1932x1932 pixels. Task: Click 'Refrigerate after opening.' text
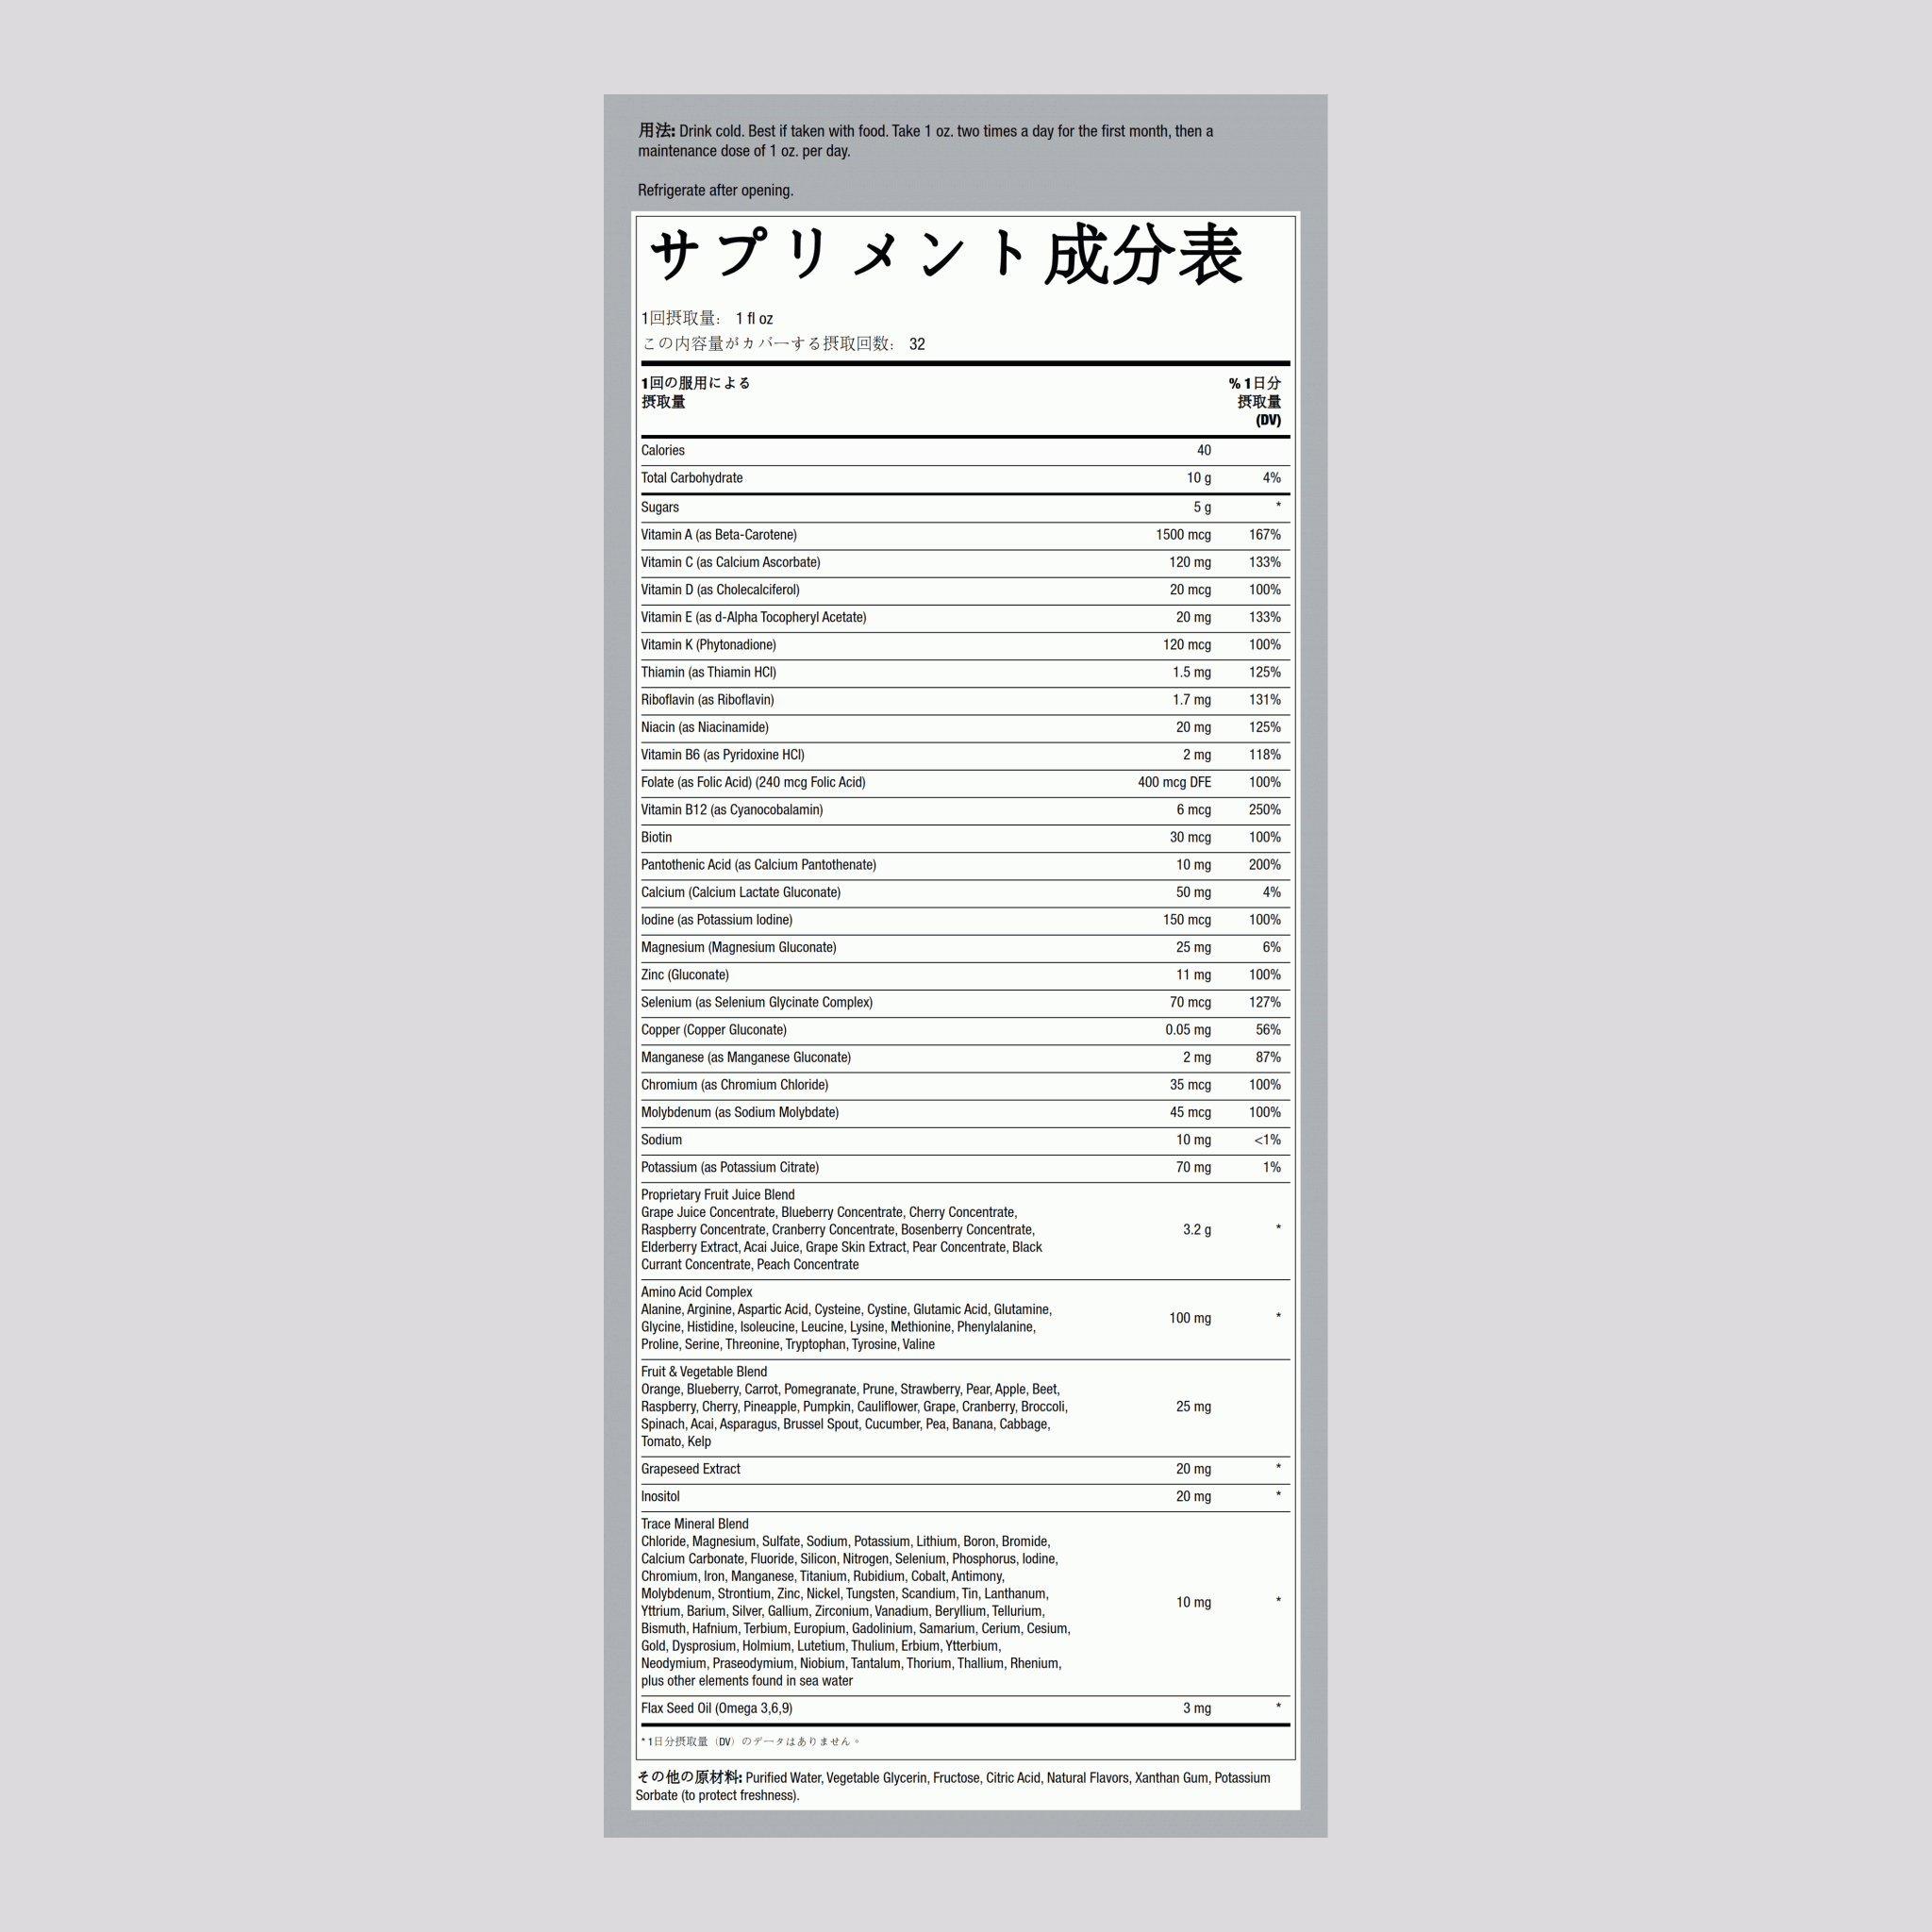pyautogui.click(x=716, y=190)
